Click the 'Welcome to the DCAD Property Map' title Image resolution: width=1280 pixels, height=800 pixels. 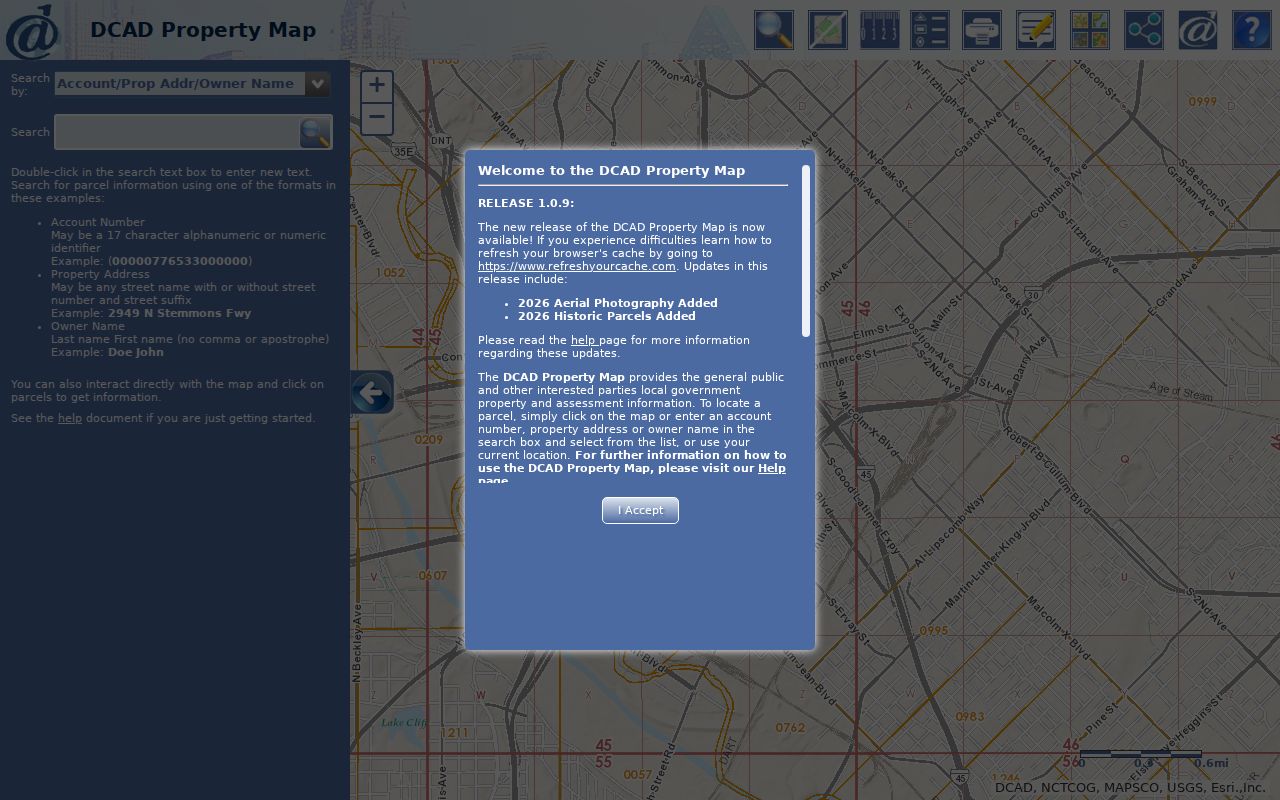point(611,170)
